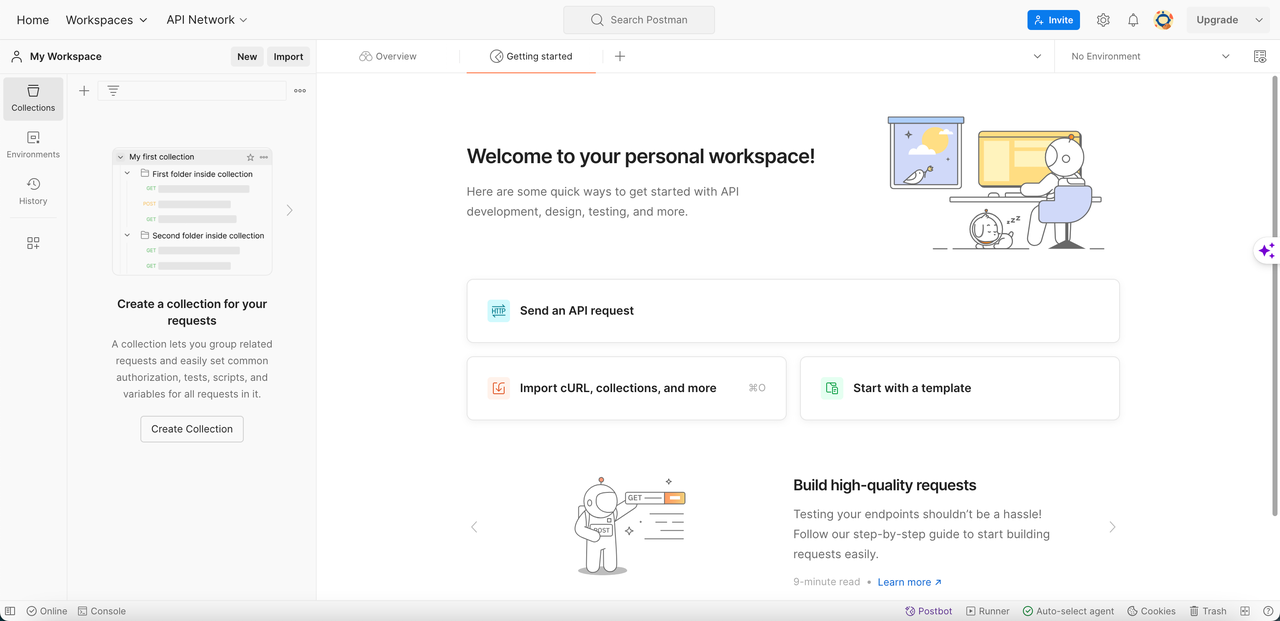Select Start with a template card

pos(960,388)
